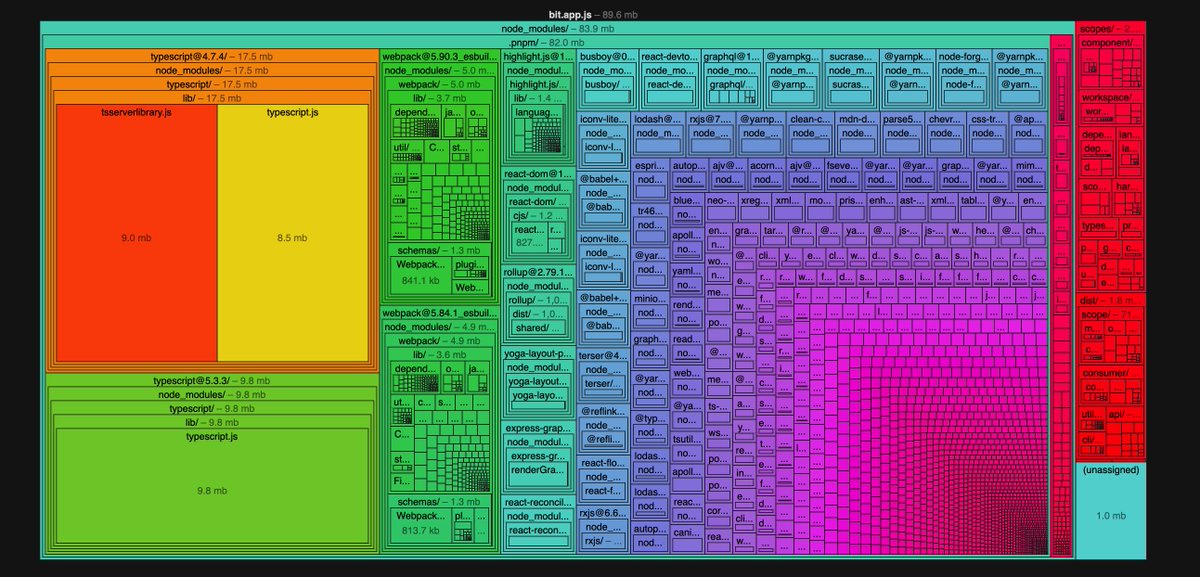The image size is (1200, 577).
Task: Select the rollup@2.79.1 package header
Action: pyautogui.click(x=537, y=271)
